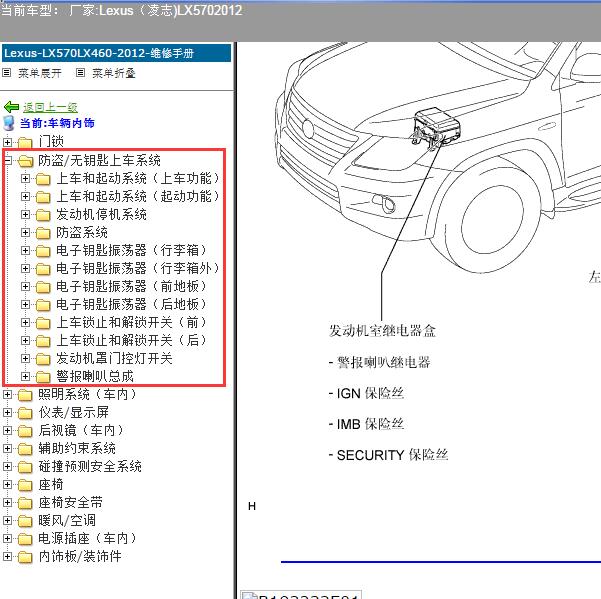601x599 pixels.
Task: Select 电子钥匙振荡器（后地板）tree label
Action: click(132, 304)
